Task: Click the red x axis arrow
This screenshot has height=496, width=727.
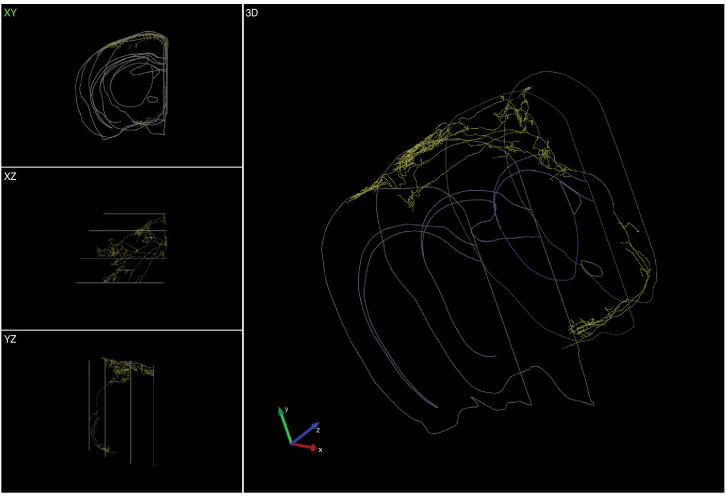Action: [304, 446]
